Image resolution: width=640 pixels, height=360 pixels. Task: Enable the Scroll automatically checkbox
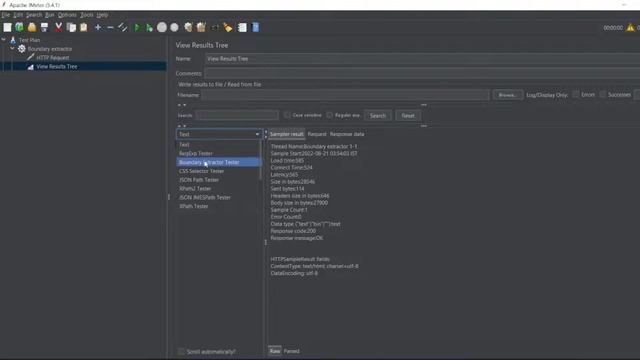[x=181, y=351]
